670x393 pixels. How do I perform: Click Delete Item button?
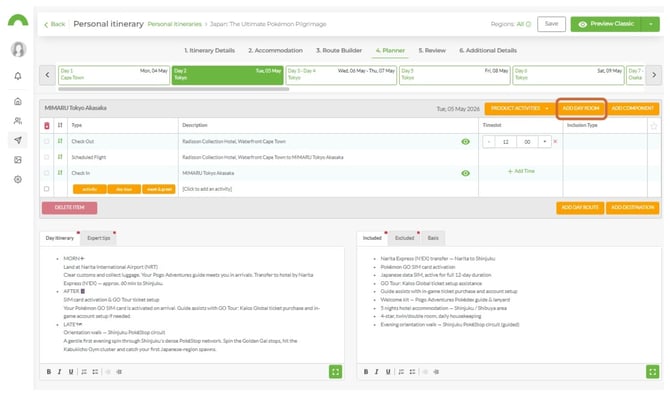pos(70,208)
